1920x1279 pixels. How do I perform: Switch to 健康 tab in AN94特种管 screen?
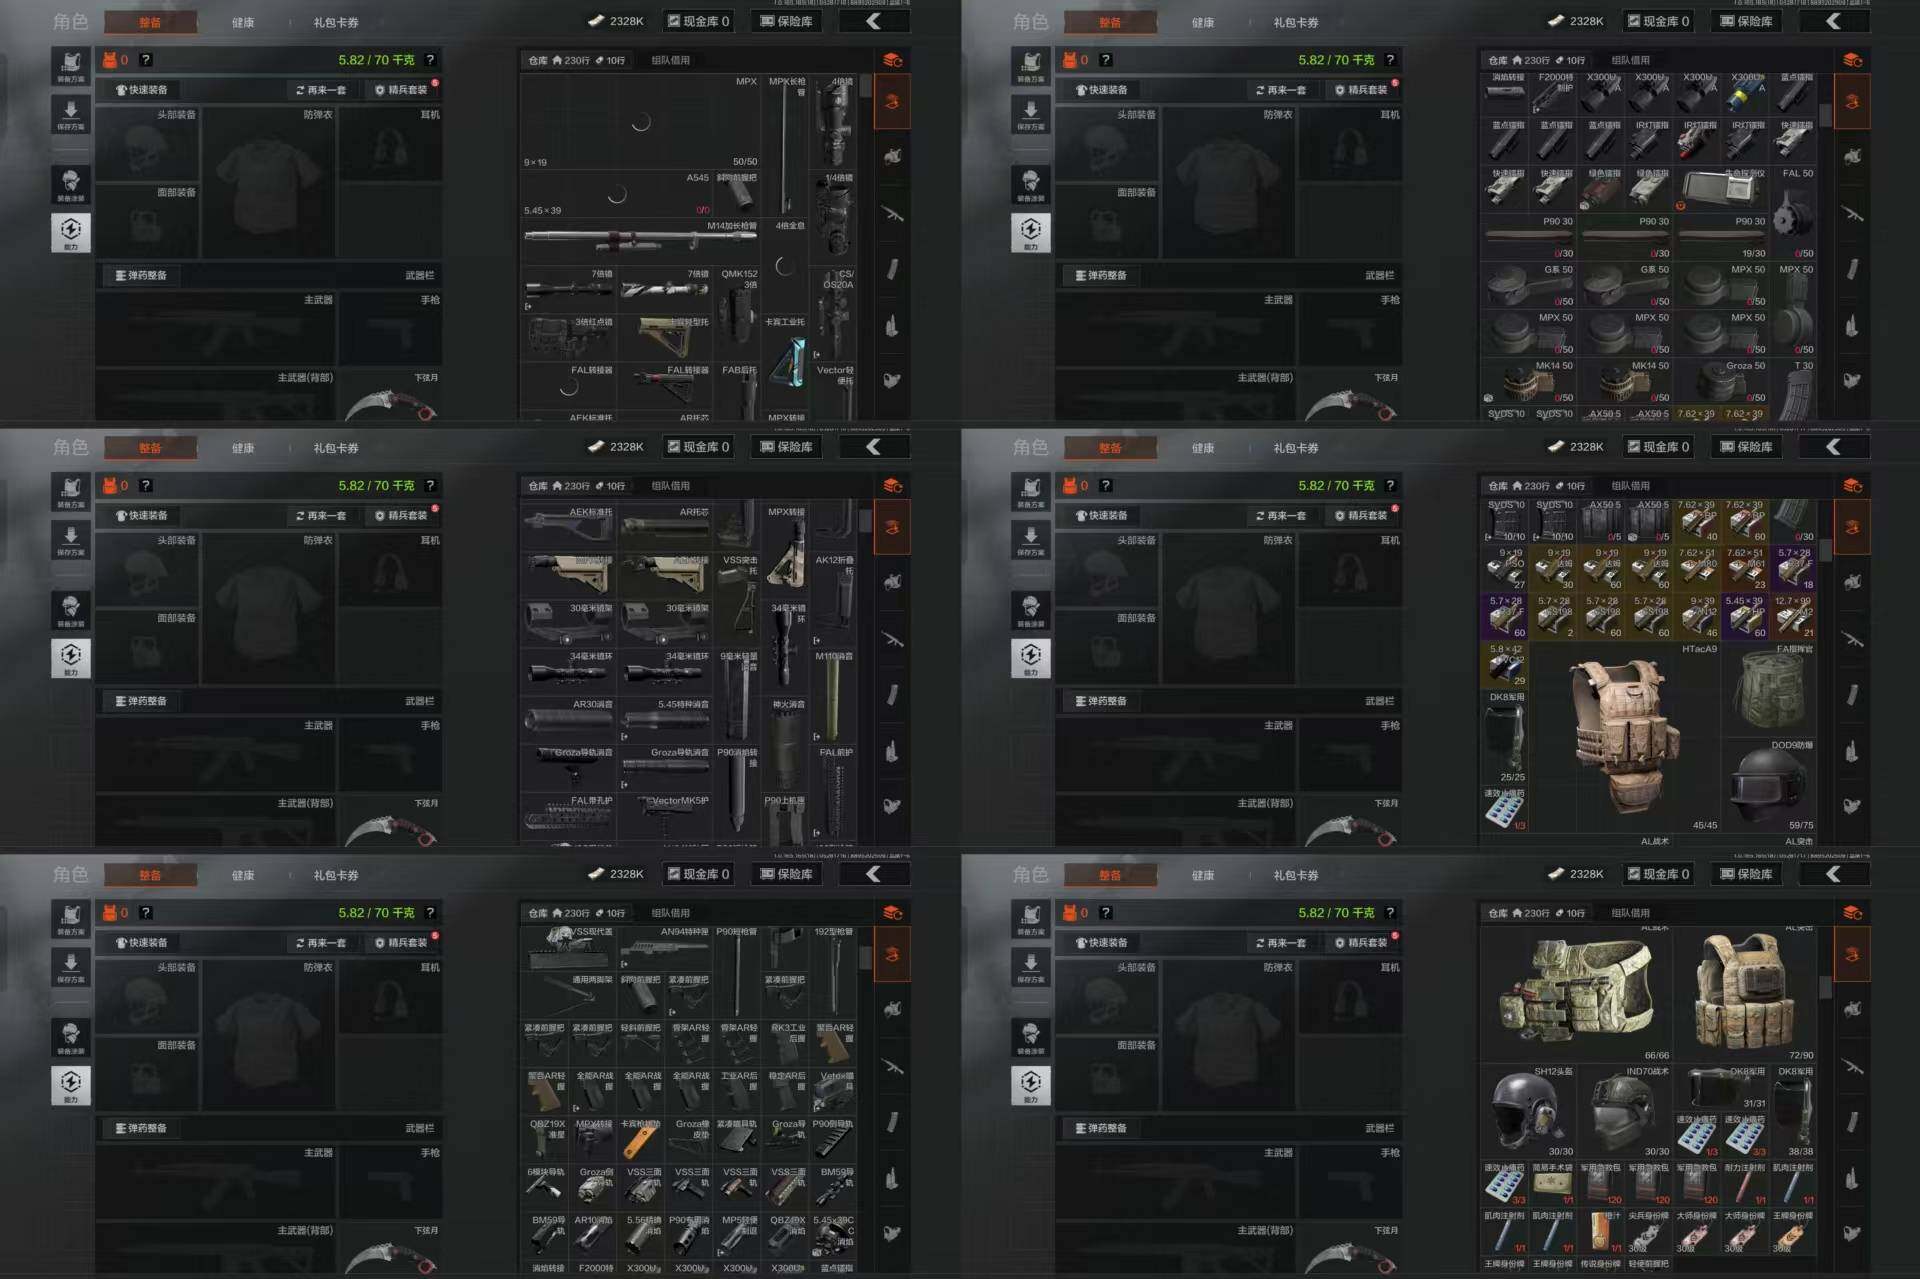(243, 875)
